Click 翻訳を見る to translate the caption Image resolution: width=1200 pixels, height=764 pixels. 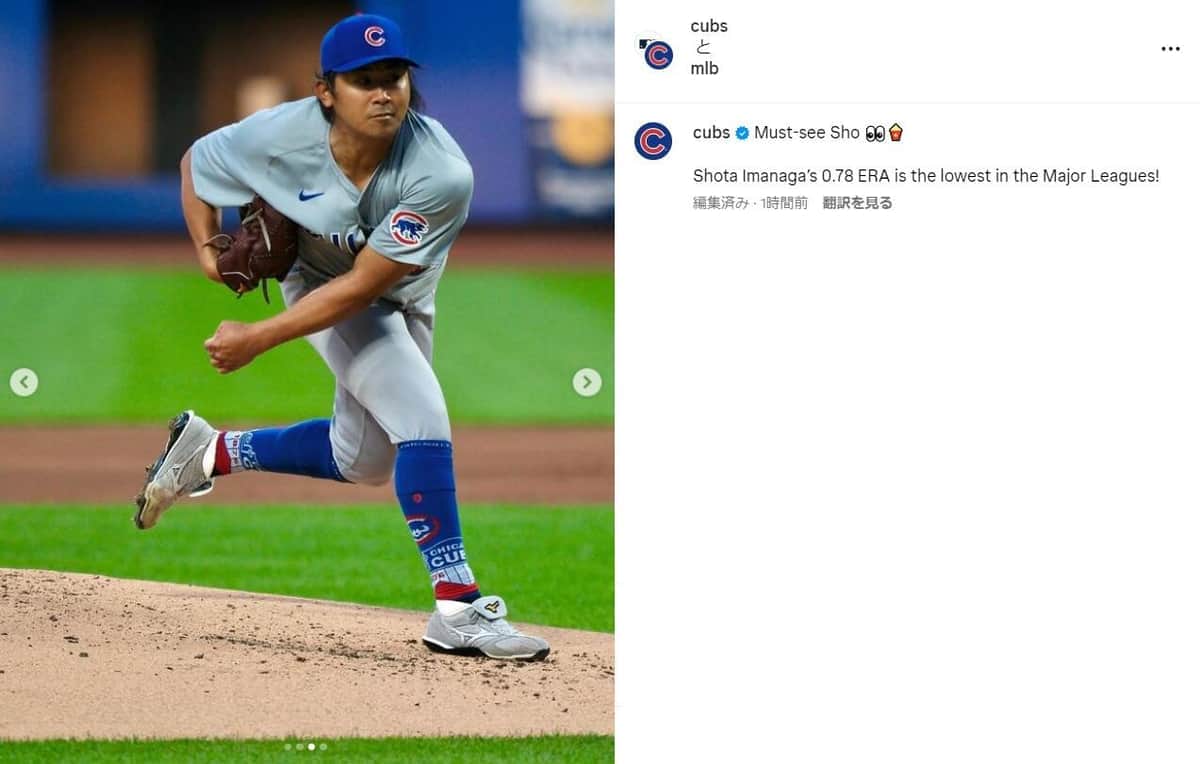coord(857,203)
